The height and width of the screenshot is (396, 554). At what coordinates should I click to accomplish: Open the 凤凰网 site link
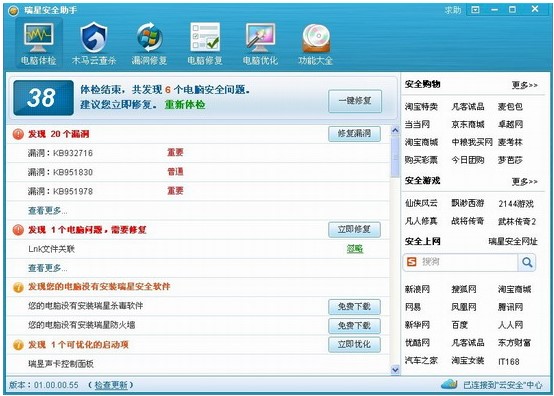(464, 307)
